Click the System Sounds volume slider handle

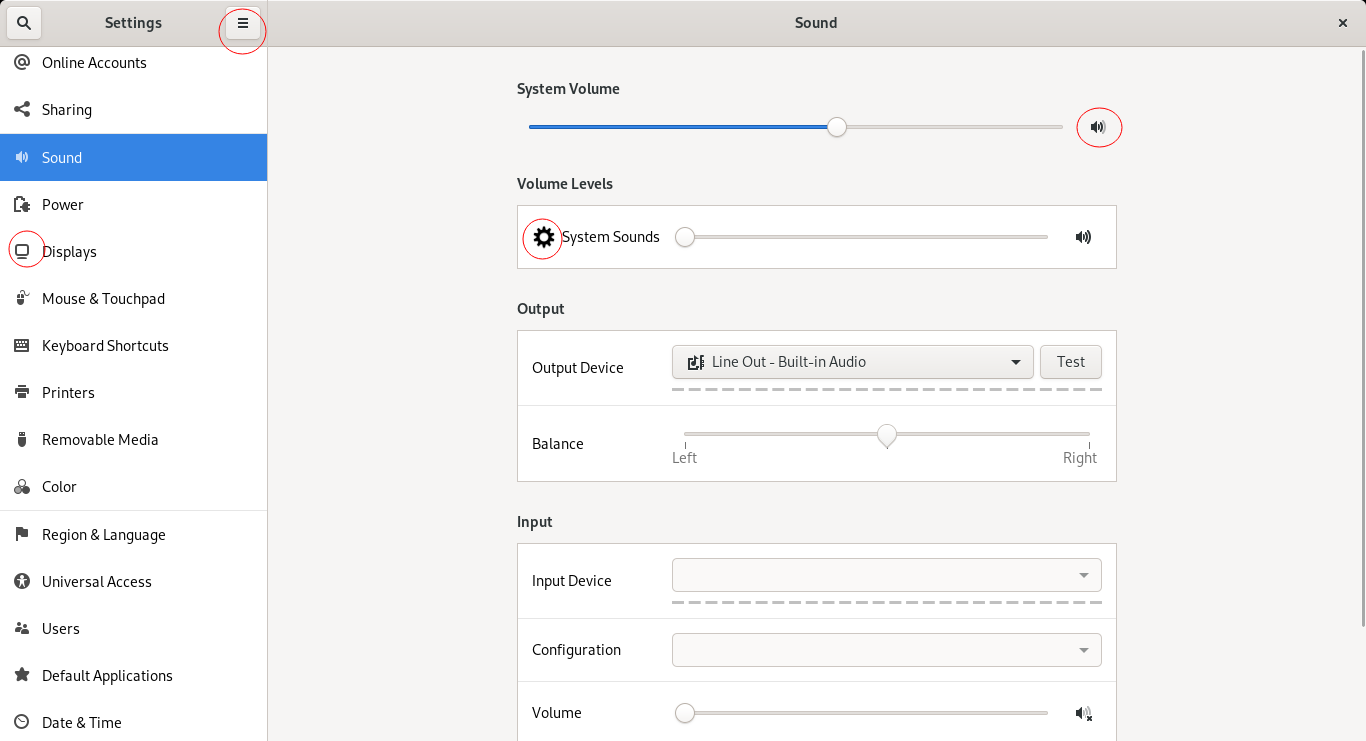click(685, 237)
